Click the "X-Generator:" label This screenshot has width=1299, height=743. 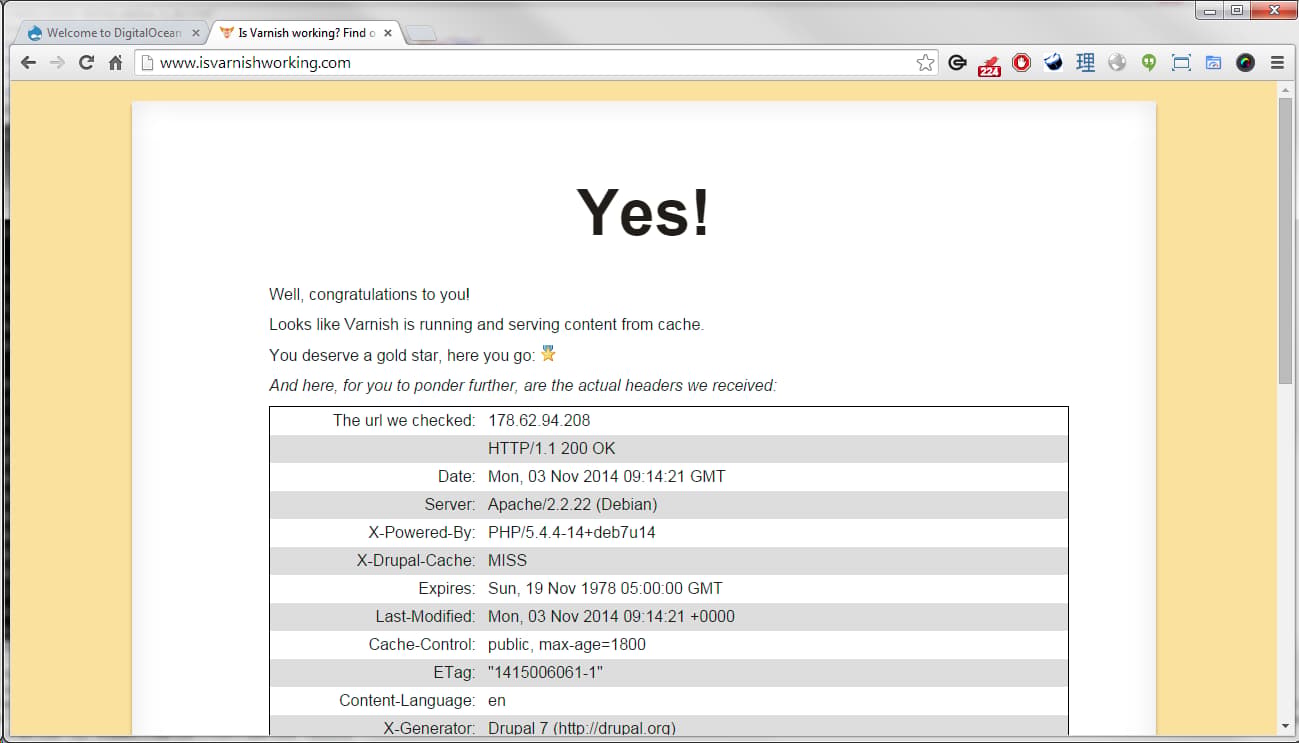tap(429, 729)
